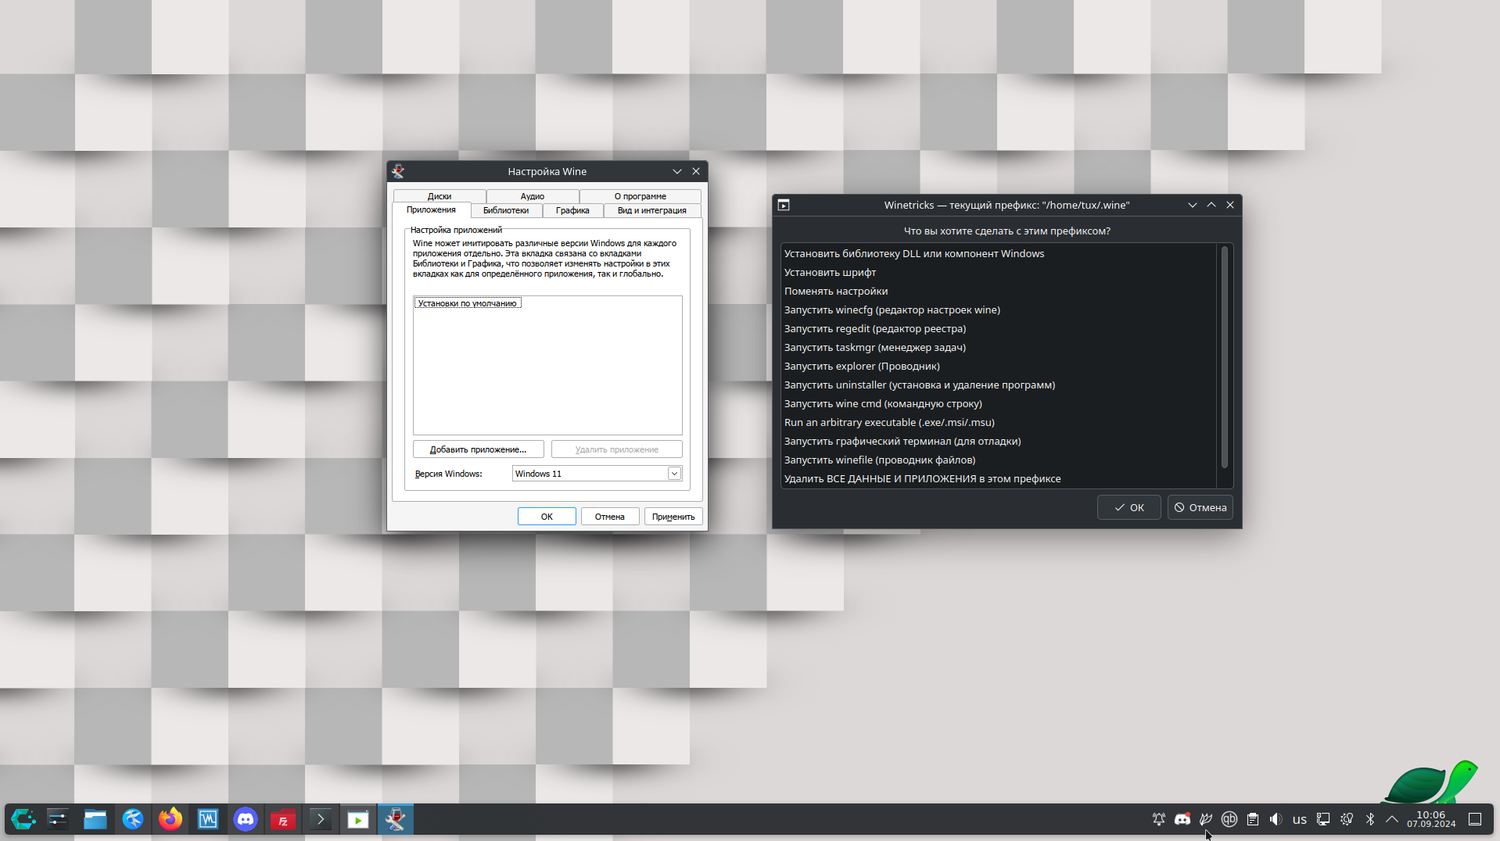Open clipboard manager in system tray
Viewport: 1500px width, 841px height.
(x=1252, y=819)
